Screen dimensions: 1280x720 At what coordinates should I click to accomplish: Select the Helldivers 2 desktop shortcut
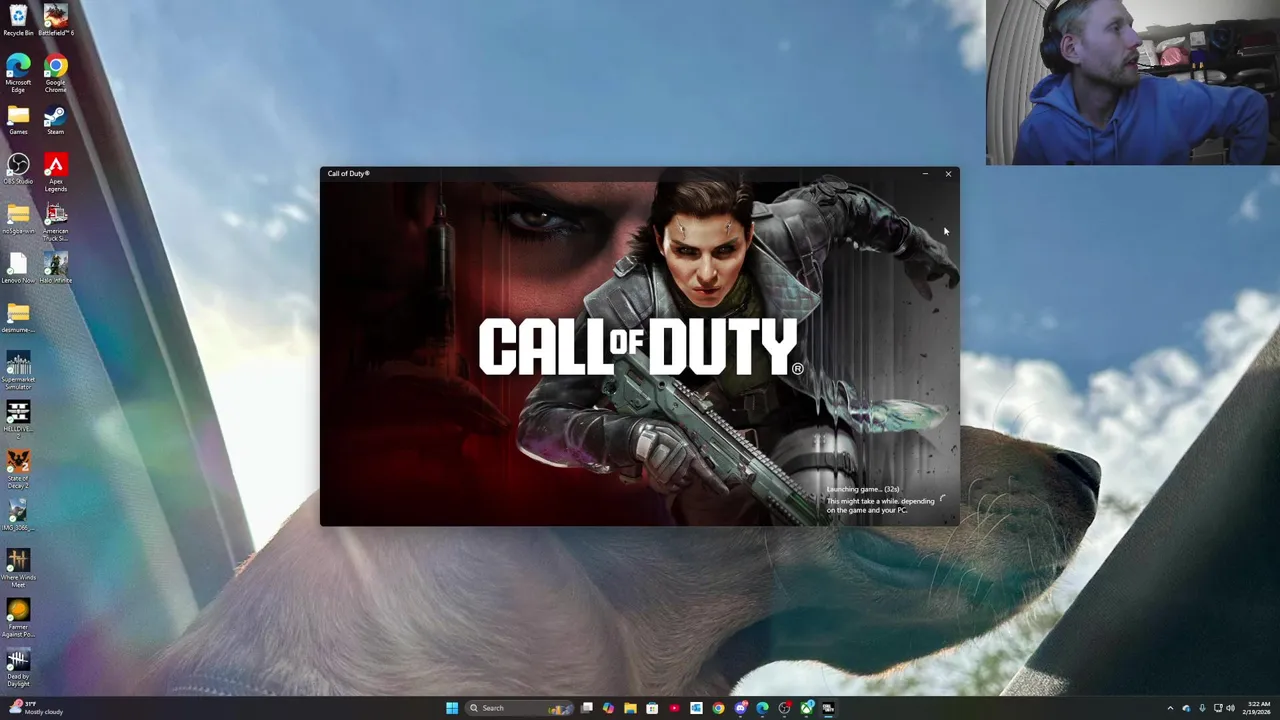[x=18, y=419]
